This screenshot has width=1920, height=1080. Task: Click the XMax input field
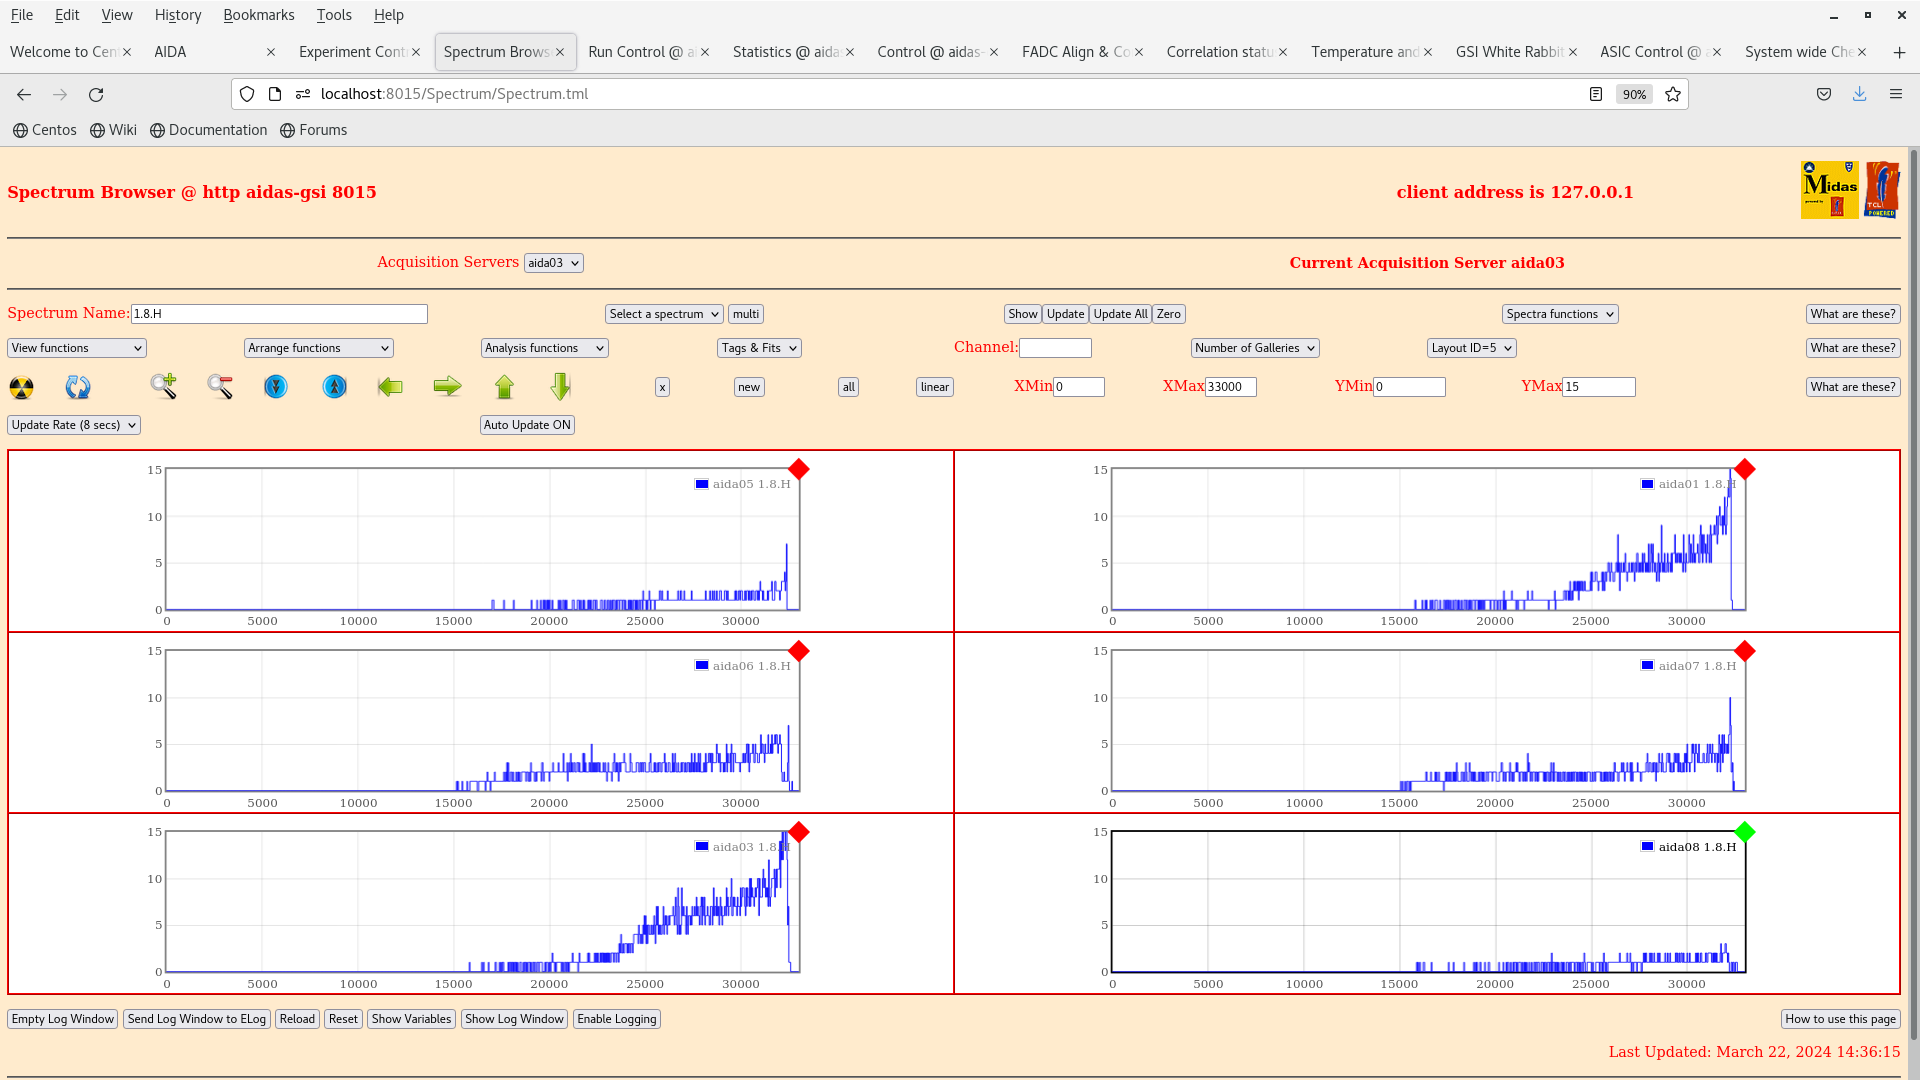pos(1230,387)
